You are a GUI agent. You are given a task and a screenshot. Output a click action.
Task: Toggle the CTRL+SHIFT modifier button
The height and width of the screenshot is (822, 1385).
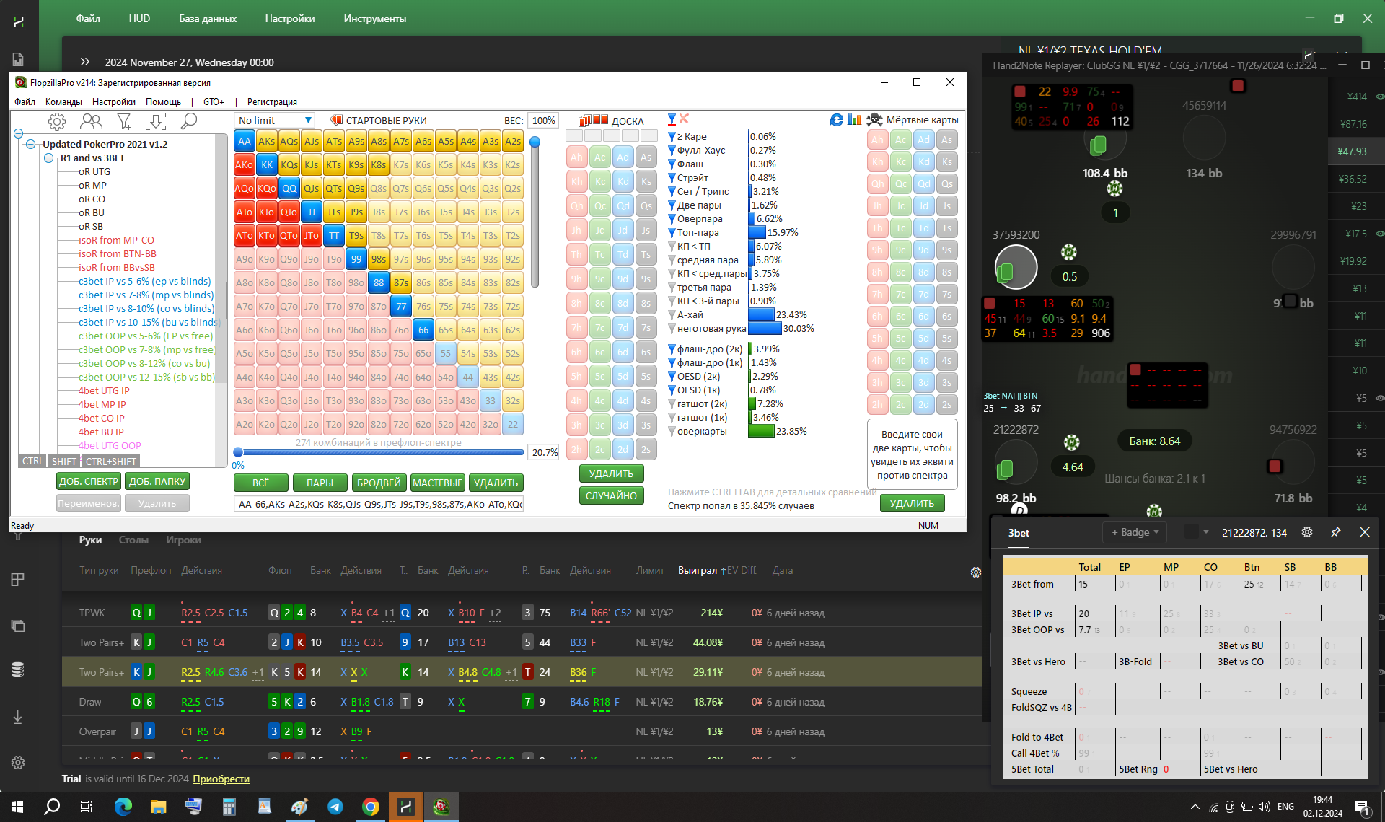pyautogui.click(x=112, y=461)
